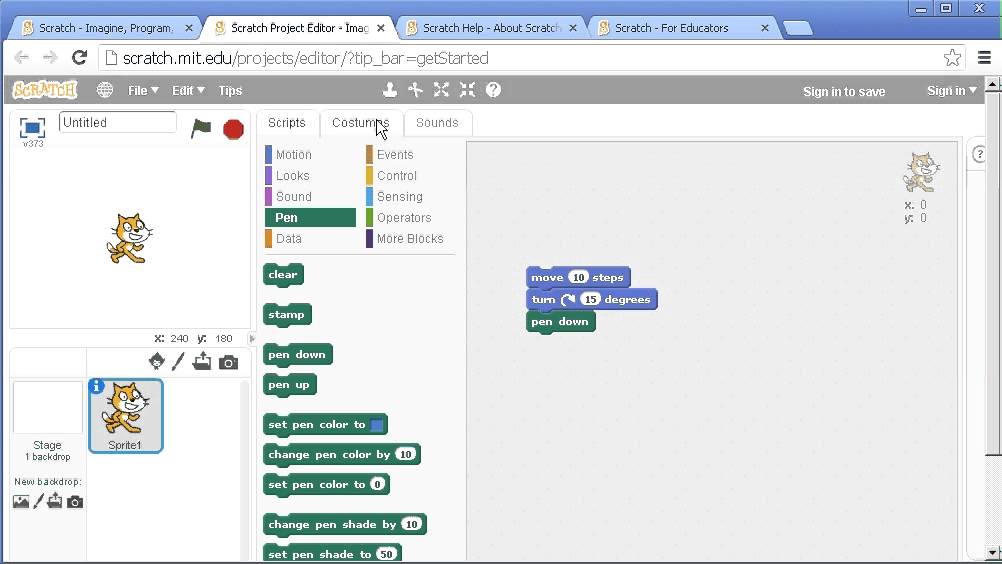Select the More Blocks category
The image size is (1002, 564).
pyautogui.click(x=409, y=239)
